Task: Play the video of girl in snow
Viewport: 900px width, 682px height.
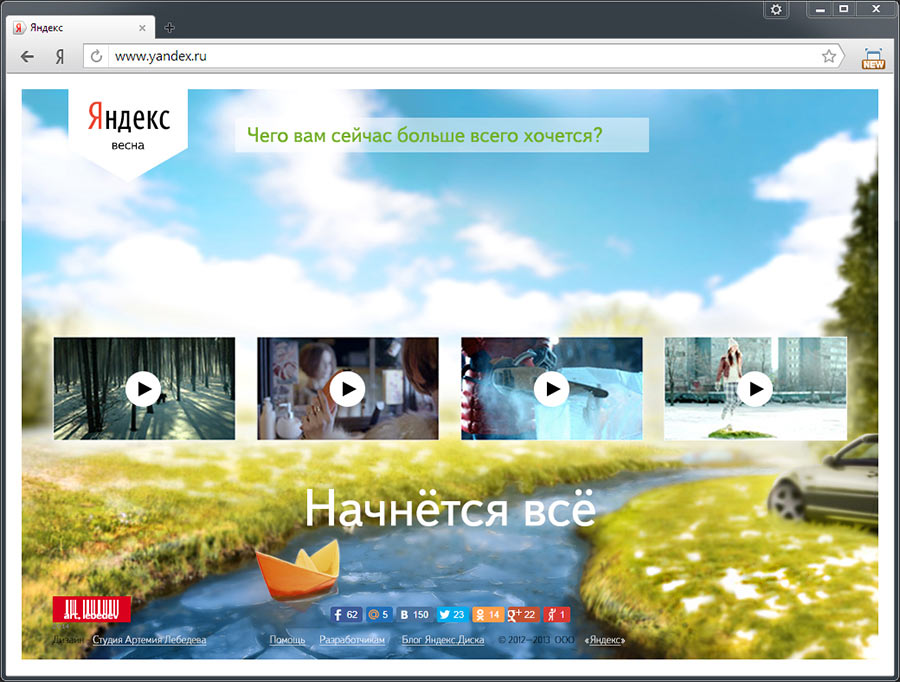Action: click(x=755, y=388)
